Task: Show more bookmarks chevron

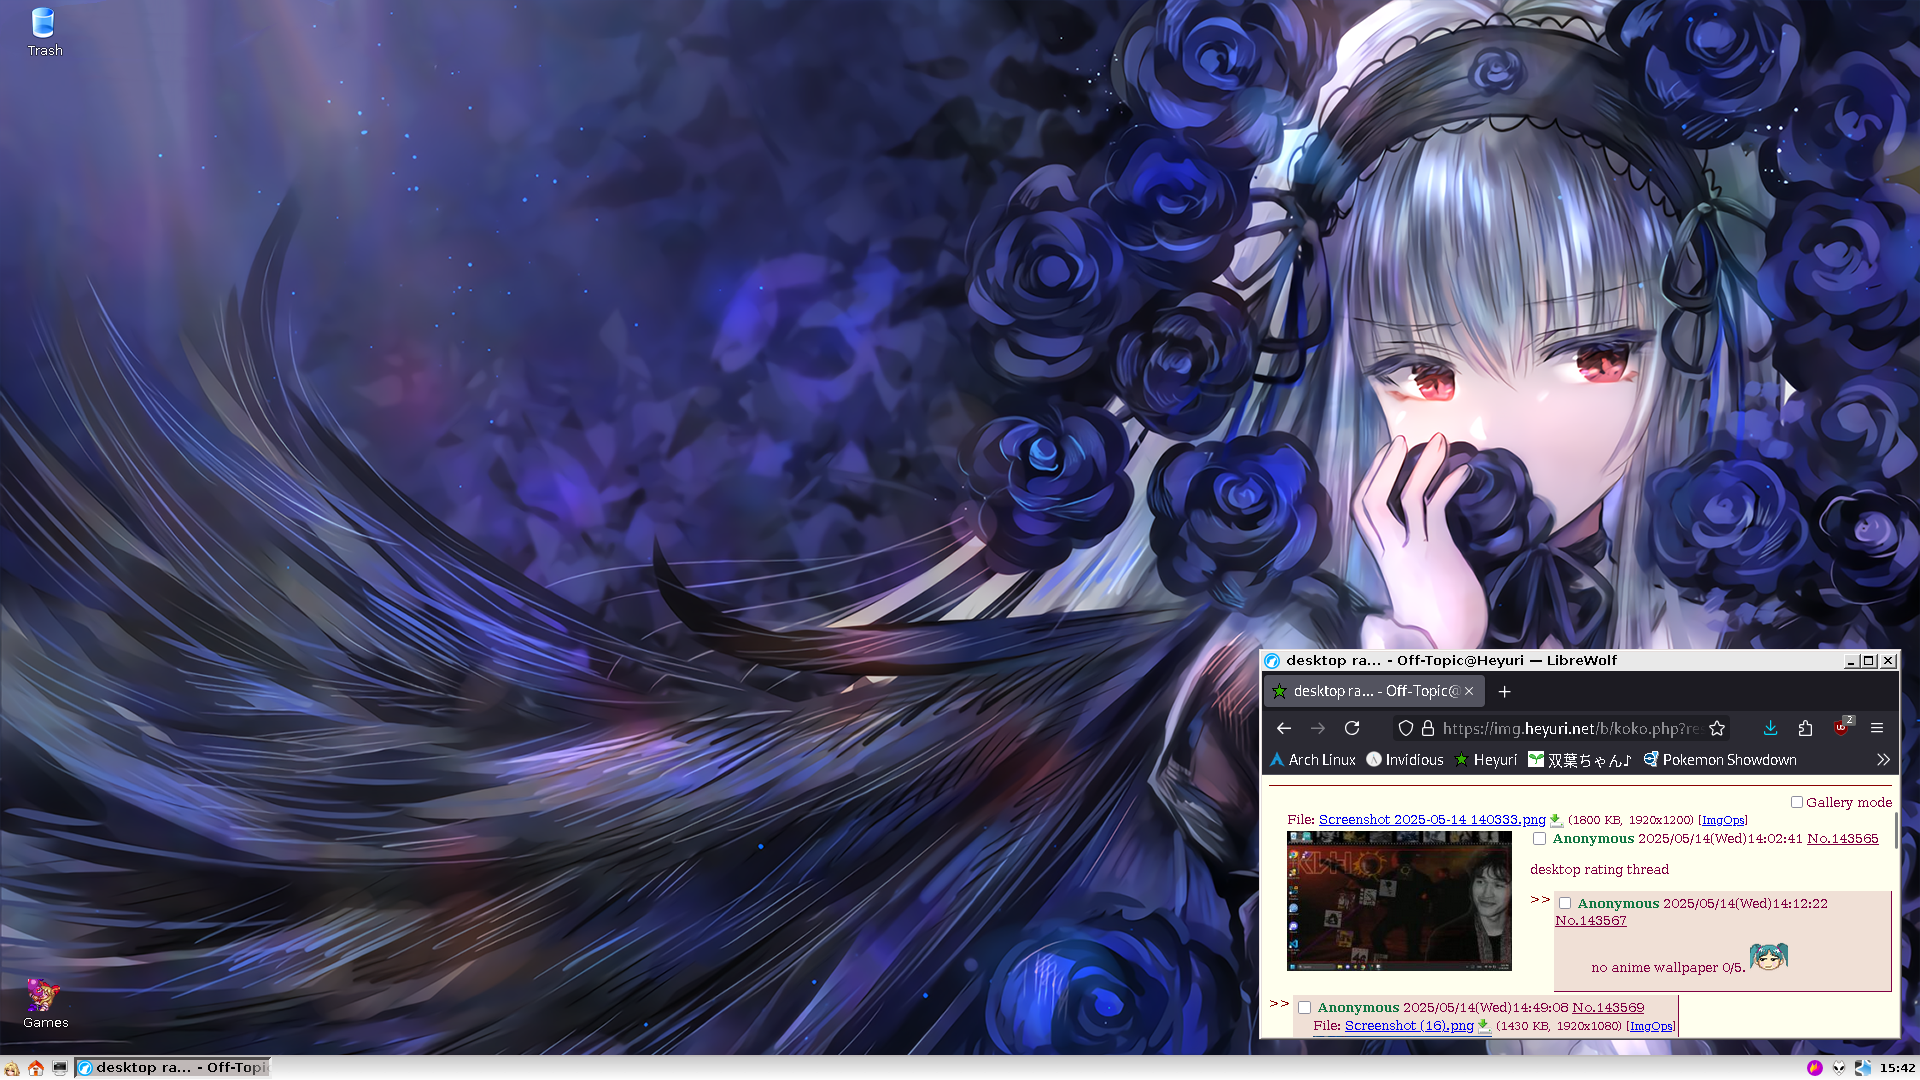Action: [x=1883, y=760]
